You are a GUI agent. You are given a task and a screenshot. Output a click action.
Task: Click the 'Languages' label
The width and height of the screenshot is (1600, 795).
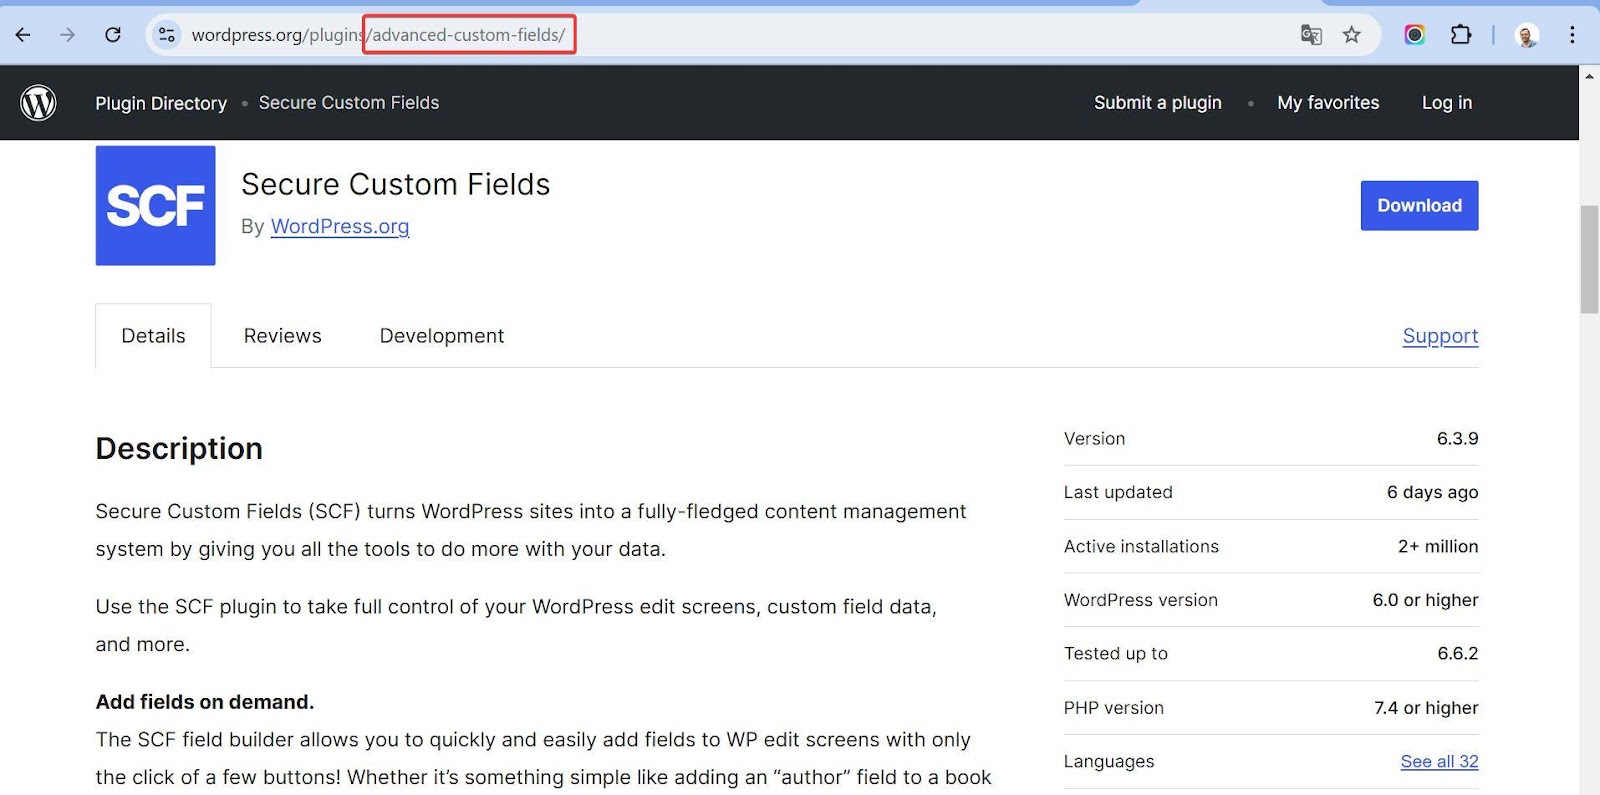point(1109,762)
